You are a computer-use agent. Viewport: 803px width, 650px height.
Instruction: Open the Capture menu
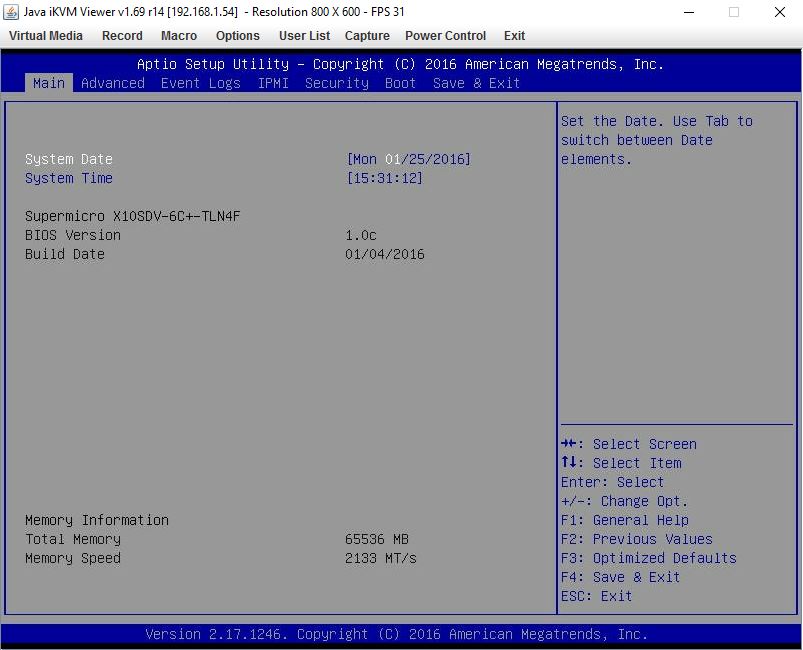(367, 36)
